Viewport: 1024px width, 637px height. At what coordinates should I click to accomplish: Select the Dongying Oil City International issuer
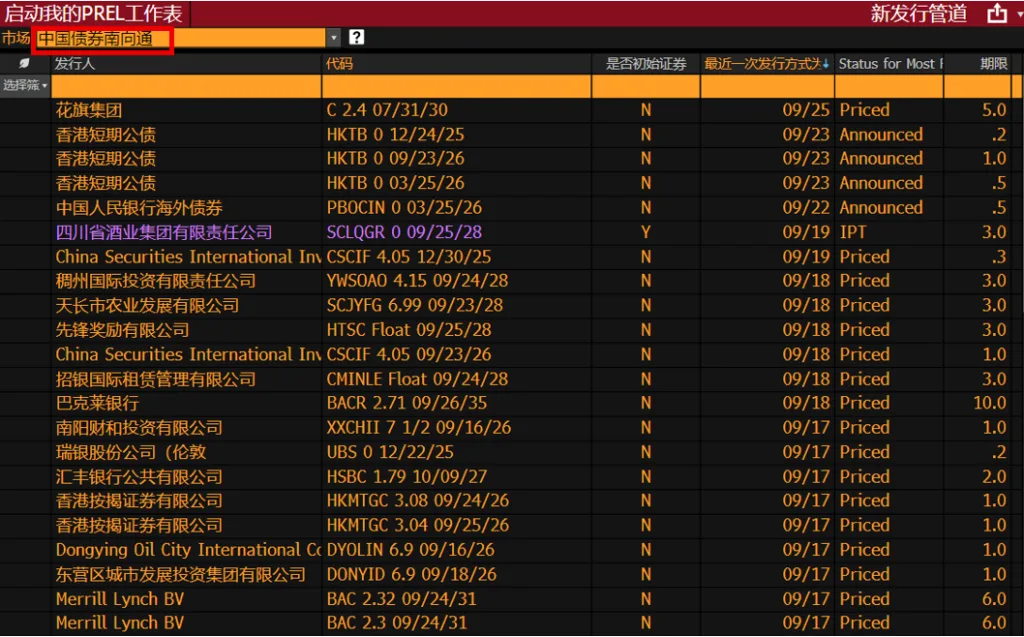pos(188,550)
